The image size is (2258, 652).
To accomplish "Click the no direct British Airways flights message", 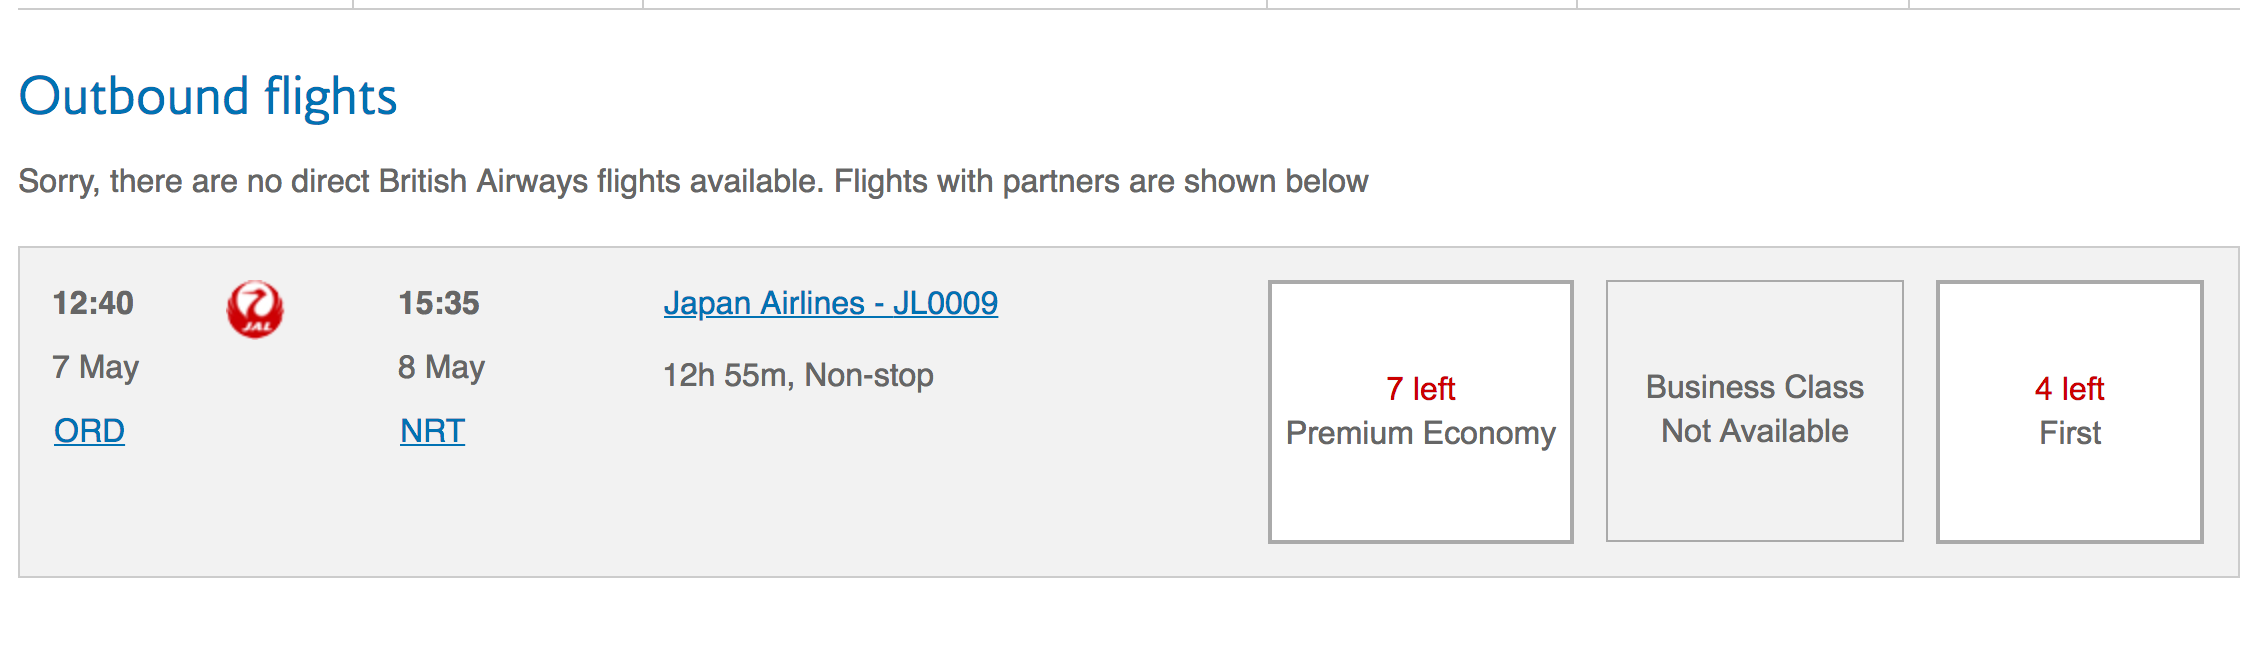I will coord(693,181).
